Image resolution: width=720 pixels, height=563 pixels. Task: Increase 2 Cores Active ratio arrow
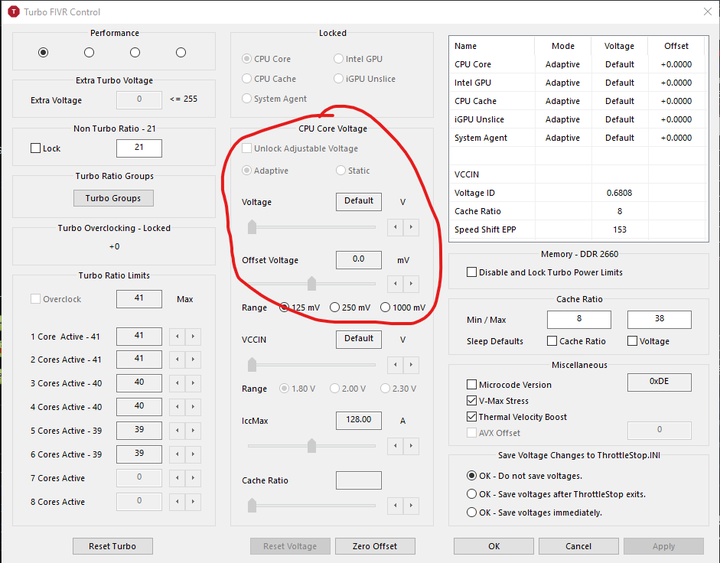click(x=193, y=360)
